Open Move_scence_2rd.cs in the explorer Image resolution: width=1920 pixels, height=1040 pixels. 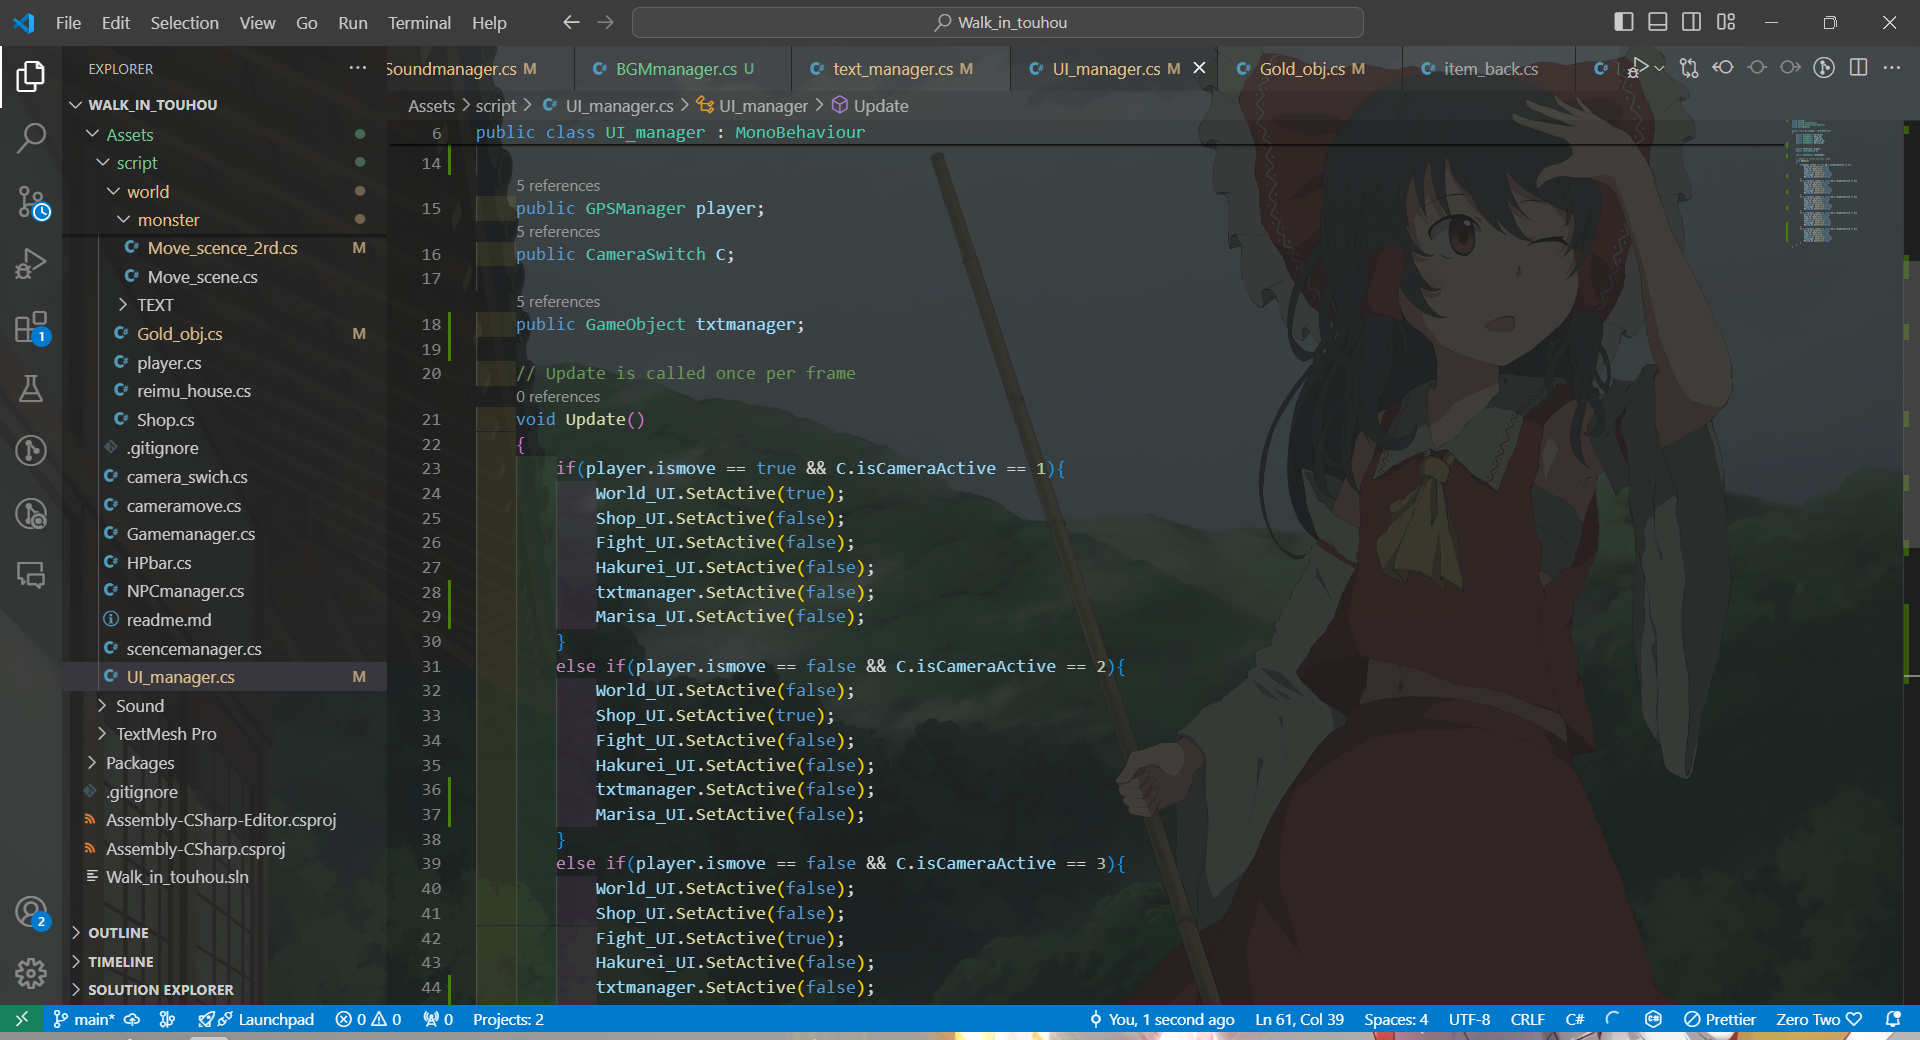pyautogui.click(x=222, y=248)
